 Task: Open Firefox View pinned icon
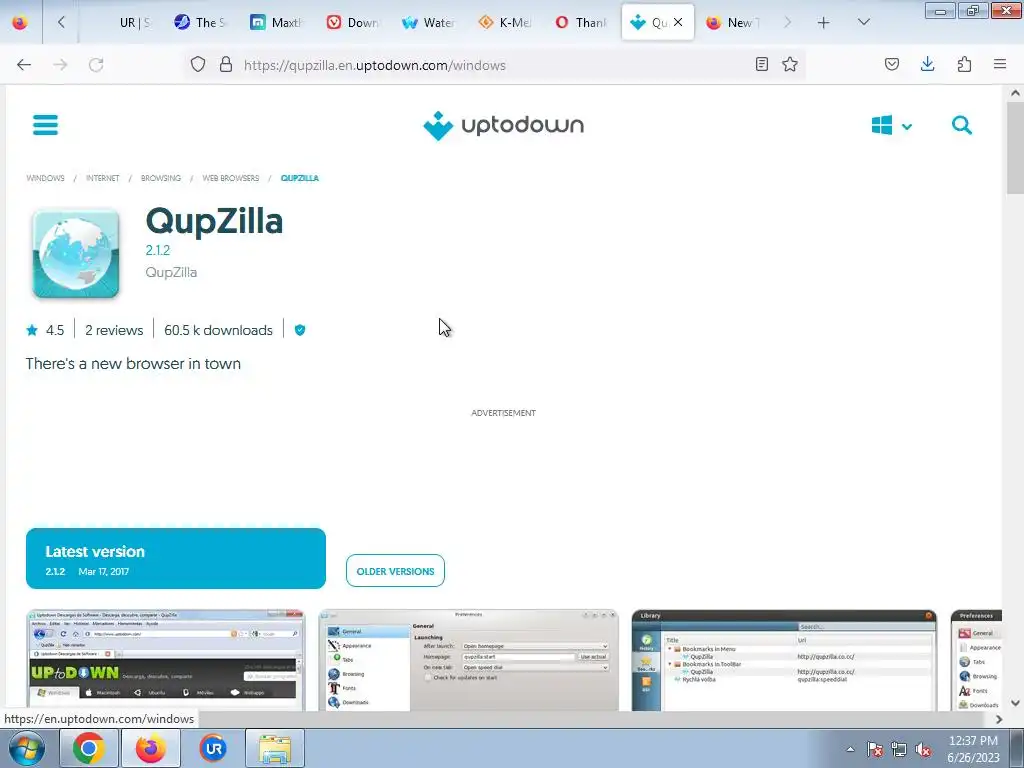[x=20, y=23]
